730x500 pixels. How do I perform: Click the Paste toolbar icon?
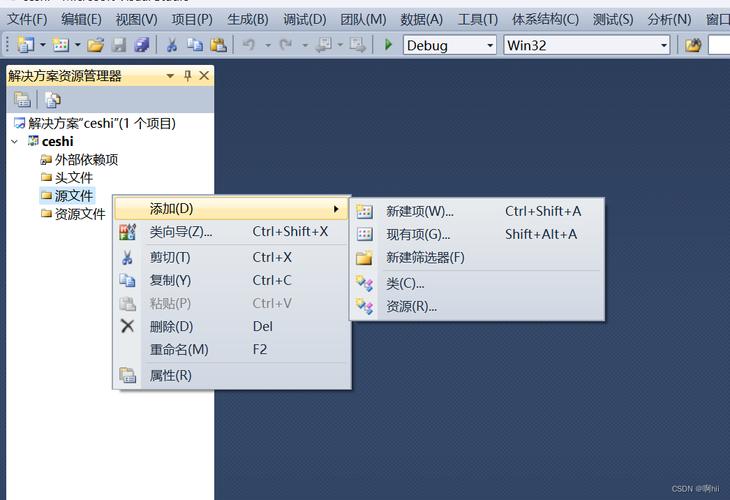tap(218, 45)
